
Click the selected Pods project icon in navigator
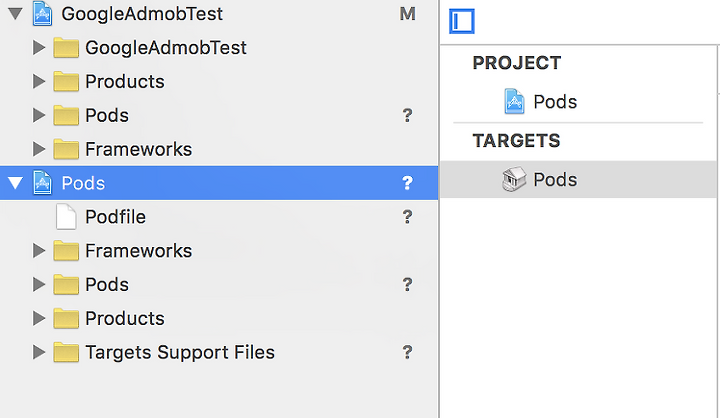click(x=42, y=182)
